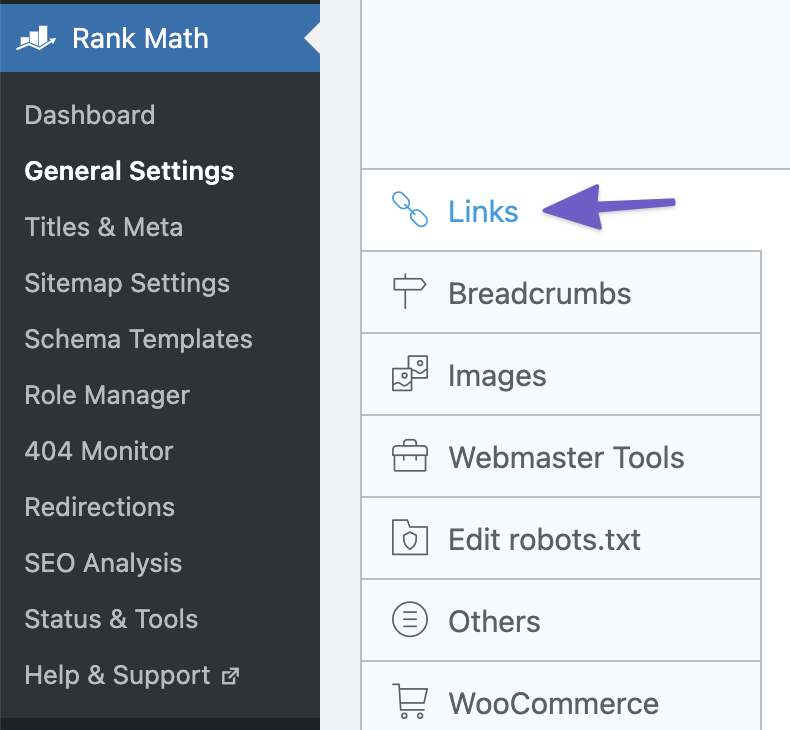This screenshot has width=790, height=730.
Task: Open the Role Manager page
Action: point(107,395)
